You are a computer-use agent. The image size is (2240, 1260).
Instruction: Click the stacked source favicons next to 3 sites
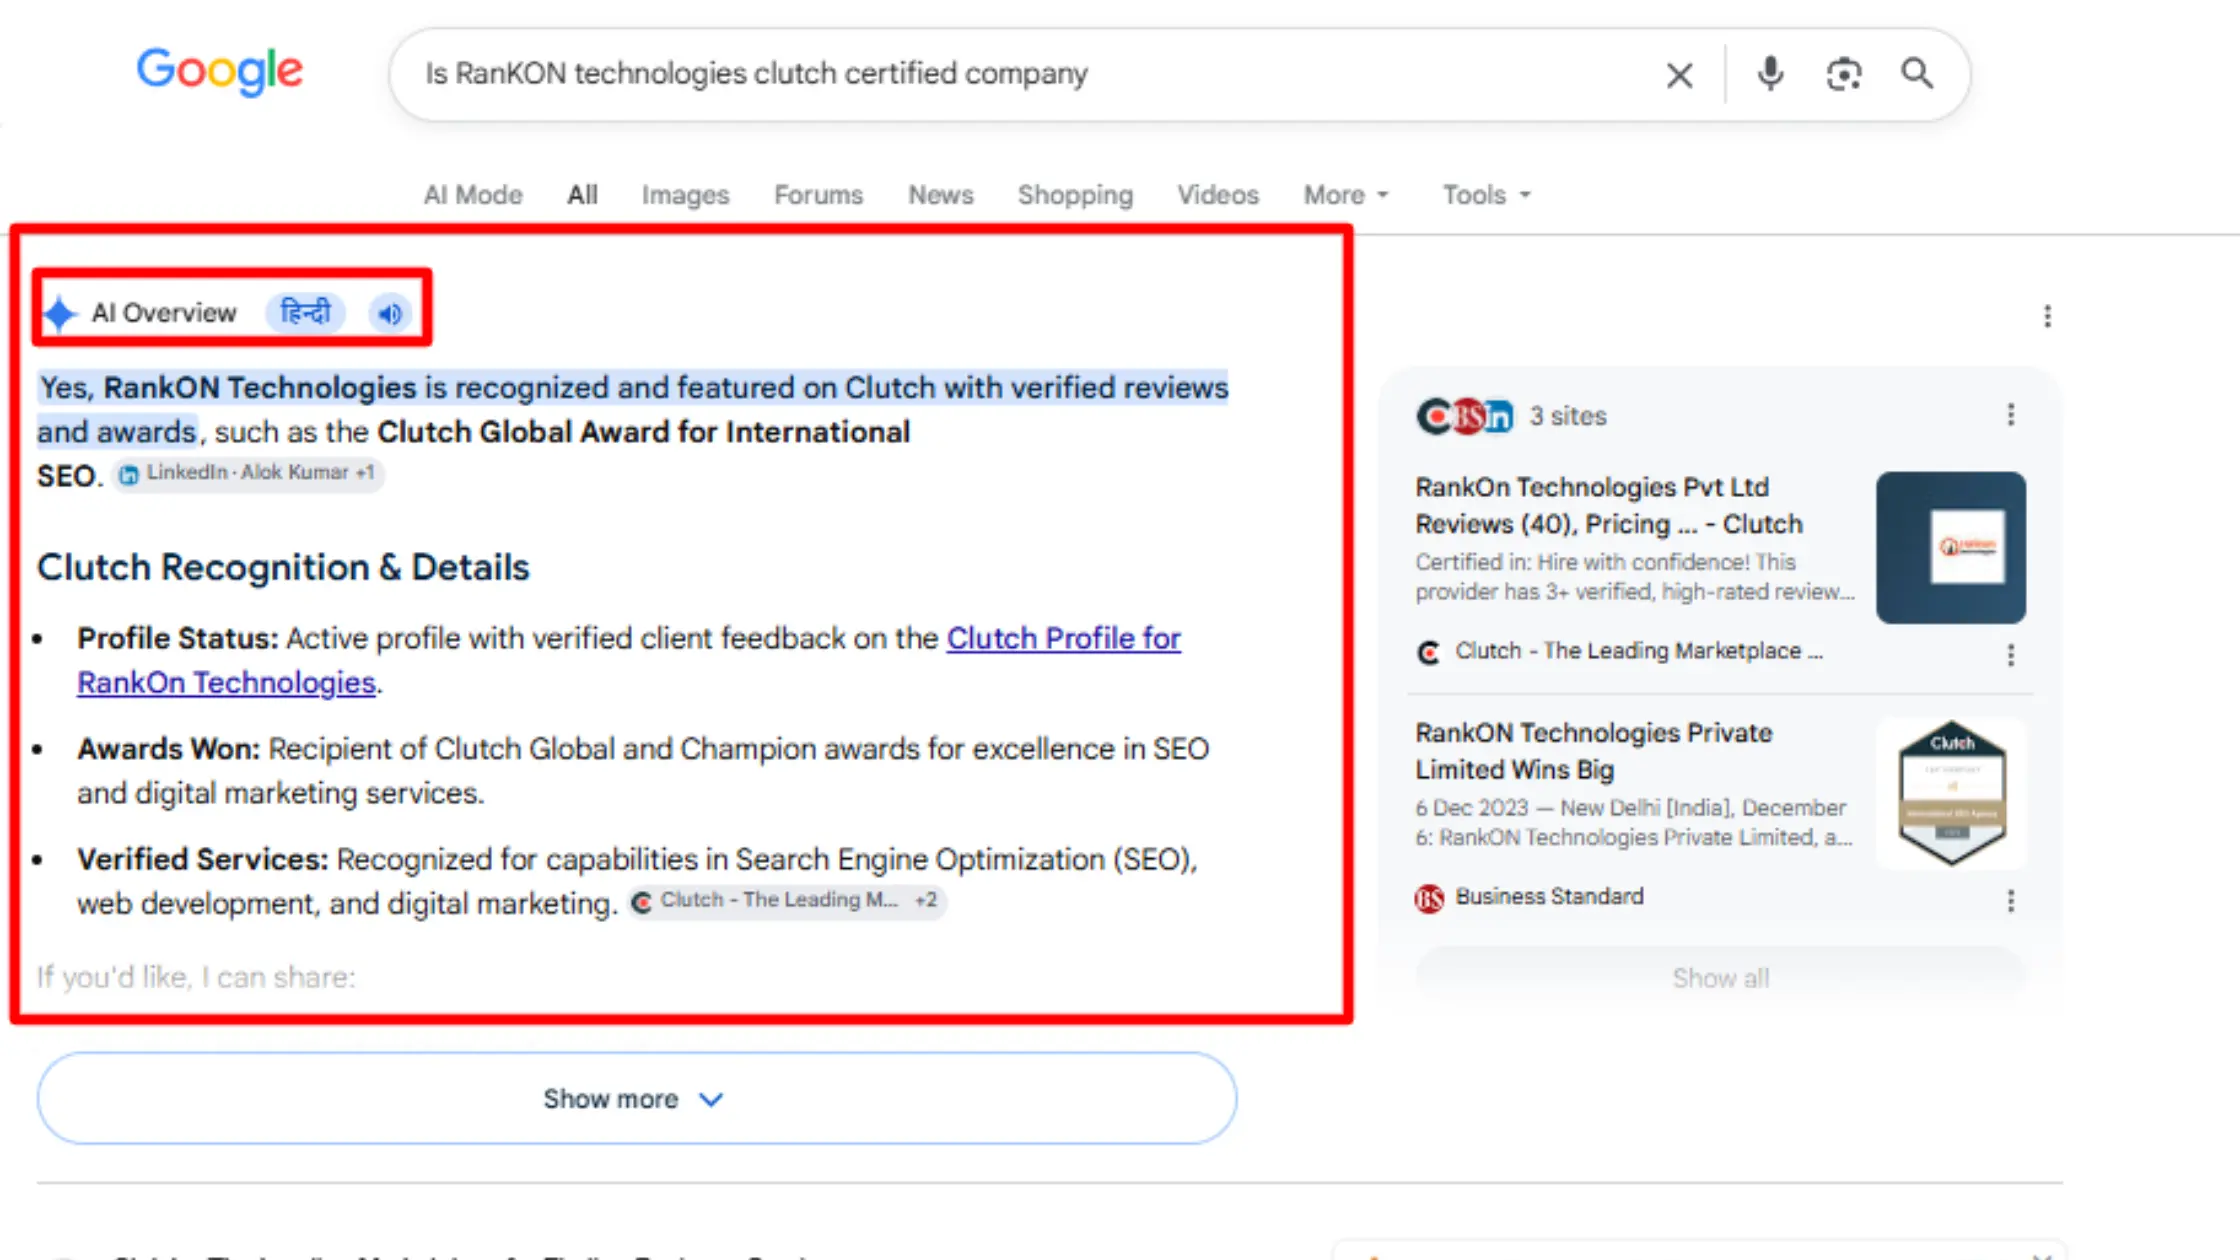pos(1465,416)
